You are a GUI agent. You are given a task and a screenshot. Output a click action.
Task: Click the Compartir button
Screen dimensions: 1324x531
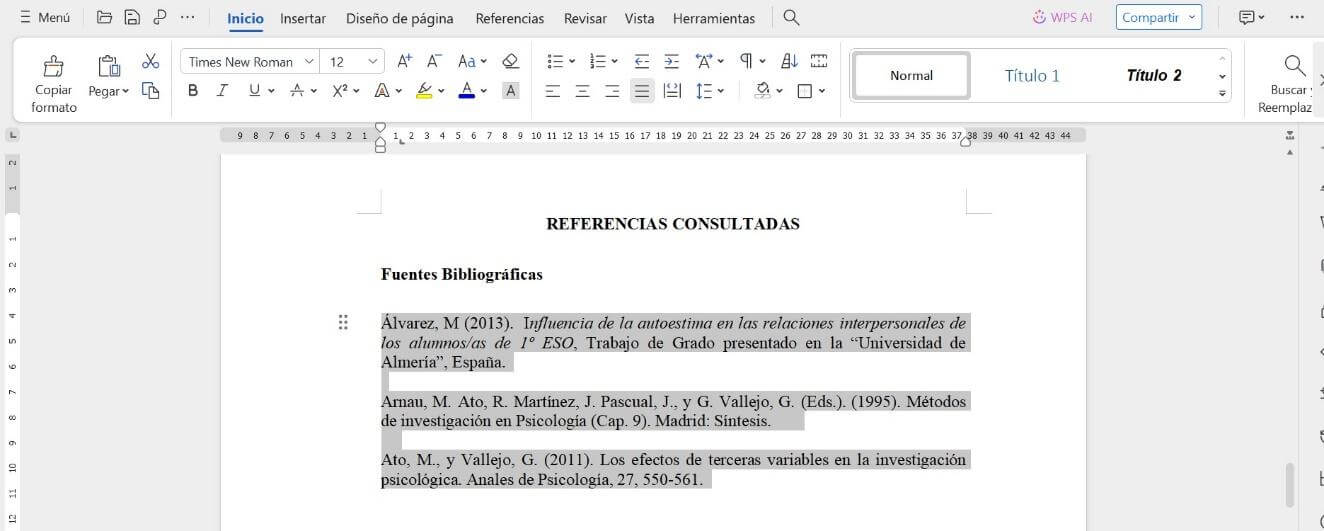point(1159,17)
